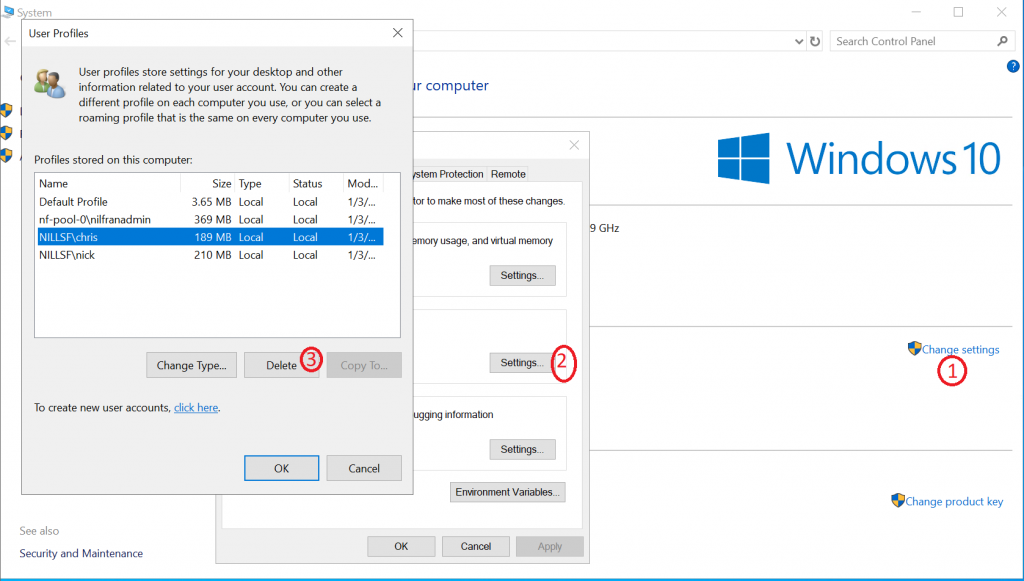
Task: Close the User Profiles dialog
Action: (x=397, y=33)
